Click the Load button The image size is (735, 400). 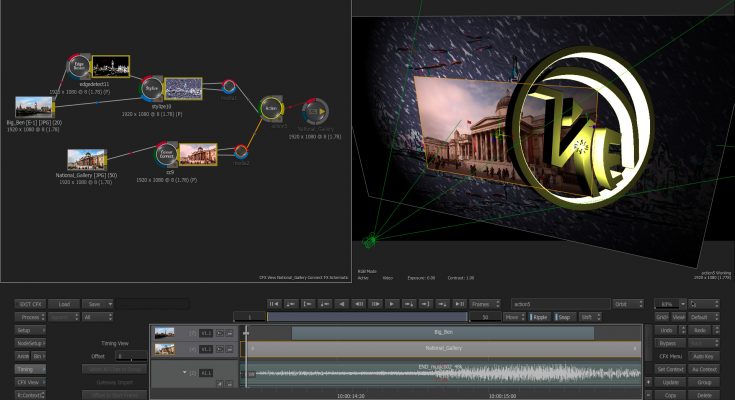(64, 304)
